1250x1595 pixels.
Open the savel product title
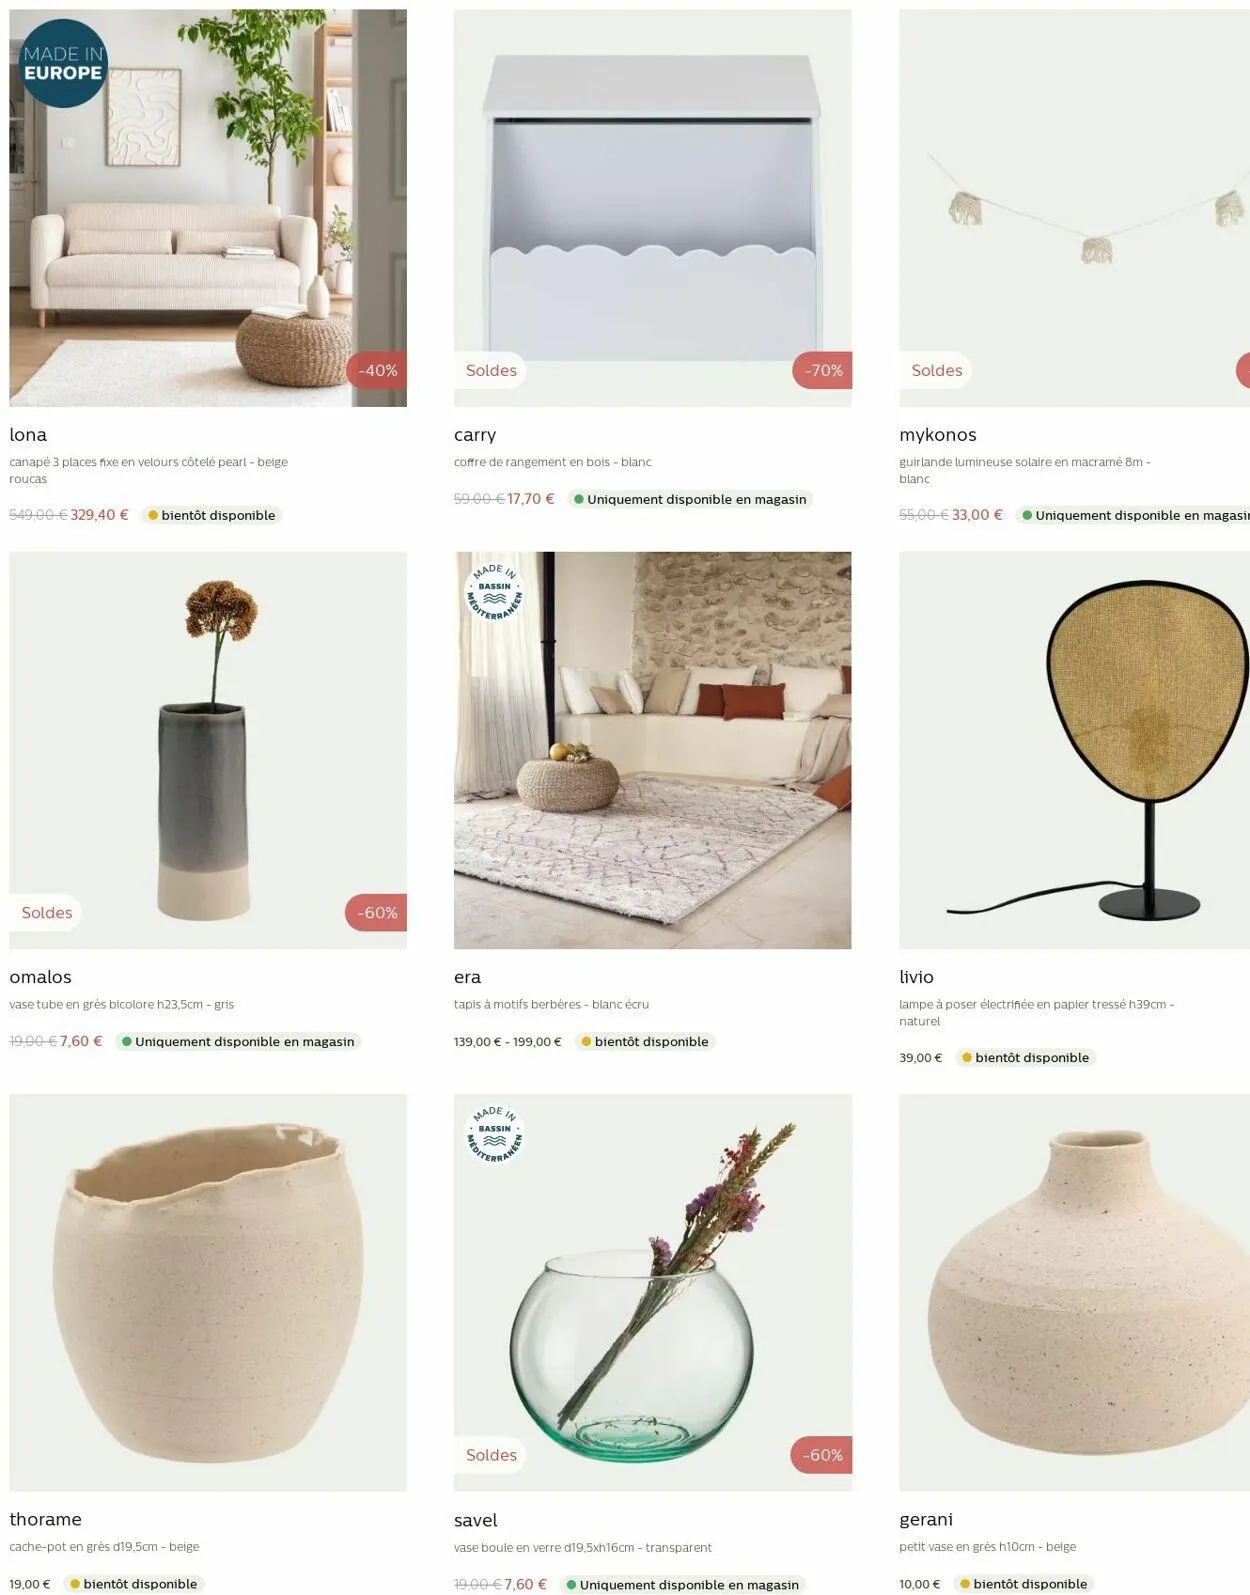click(475, 1520)
